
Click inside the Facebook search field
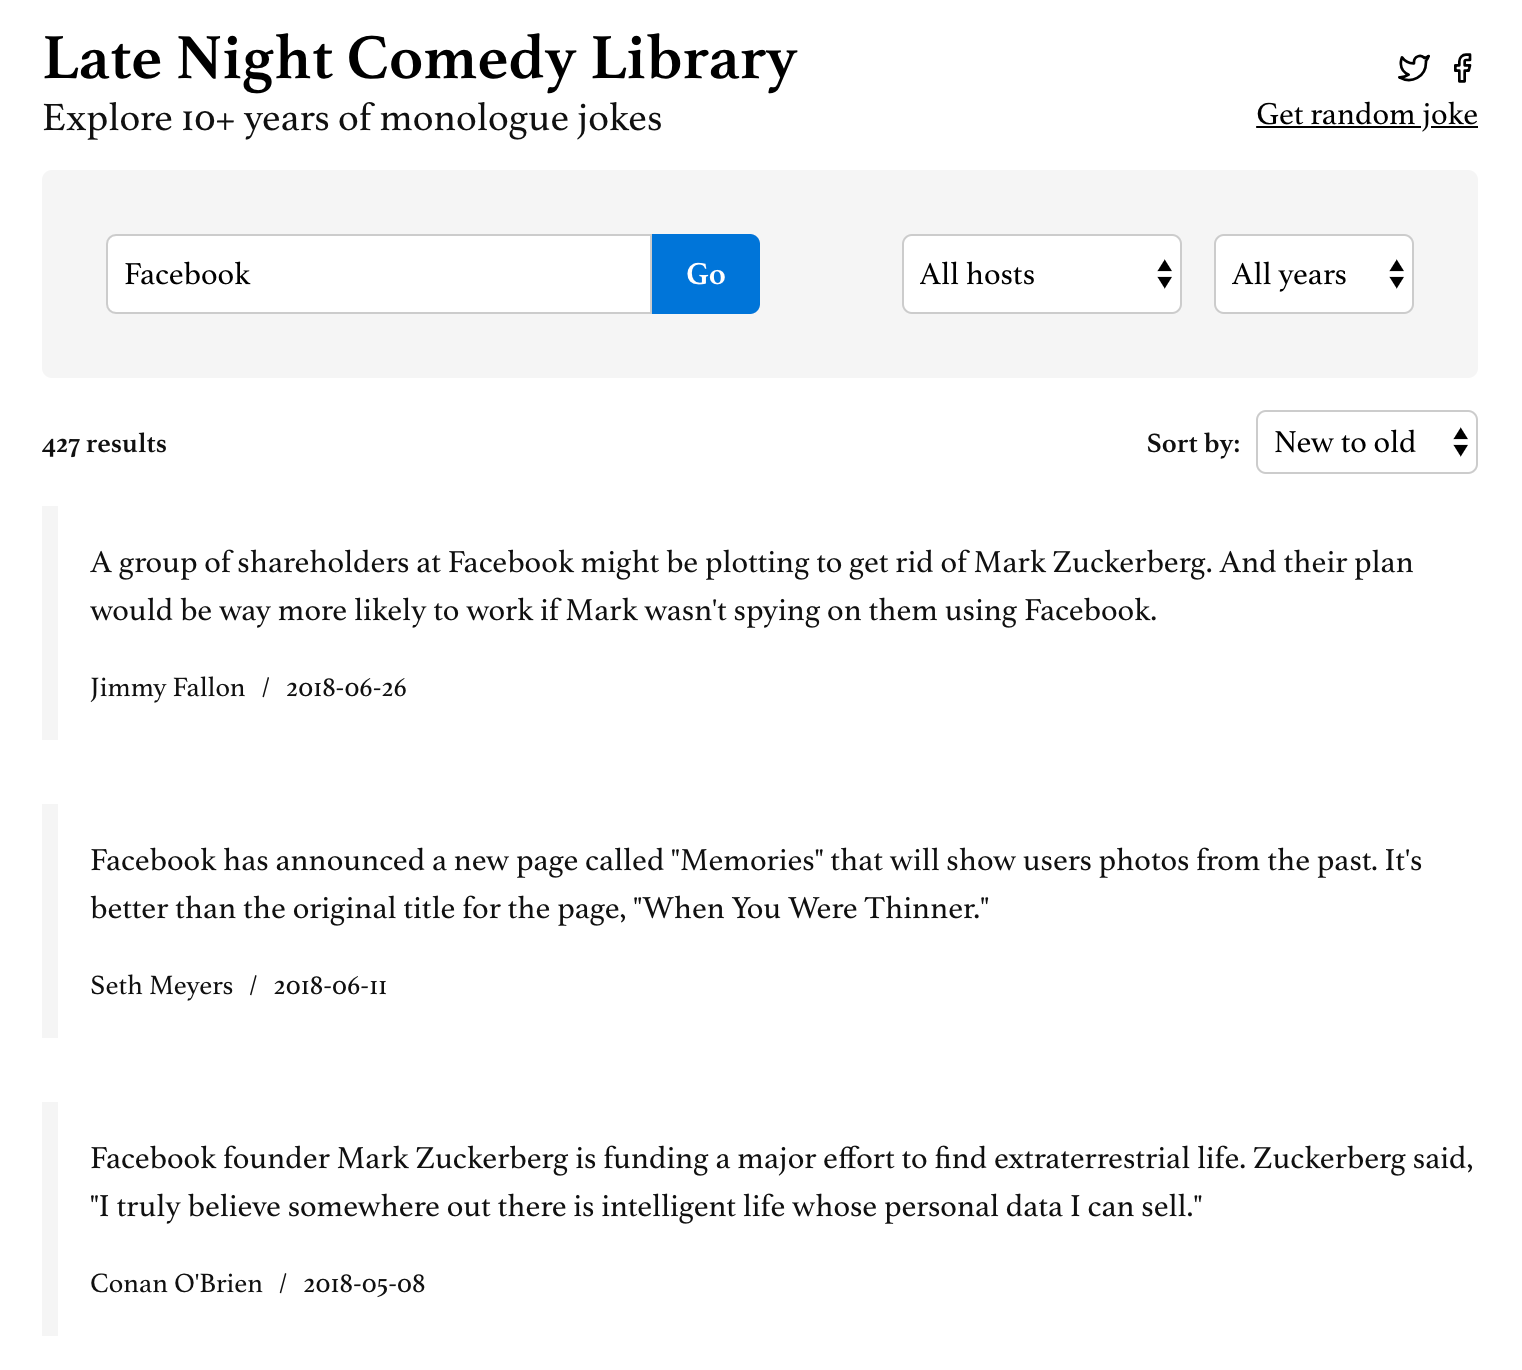(378, 274)
